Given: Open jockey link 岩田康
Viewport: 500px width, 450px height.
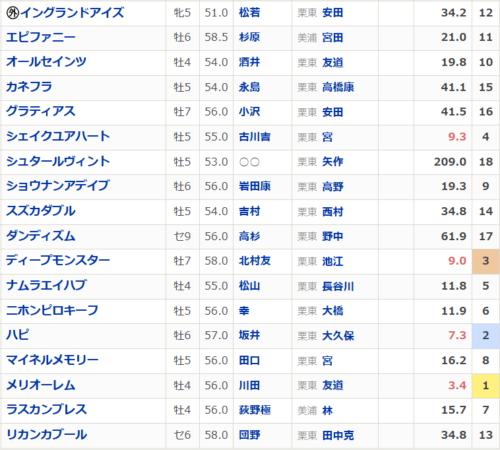Looking at the screenshot, I should click(255, 186).
